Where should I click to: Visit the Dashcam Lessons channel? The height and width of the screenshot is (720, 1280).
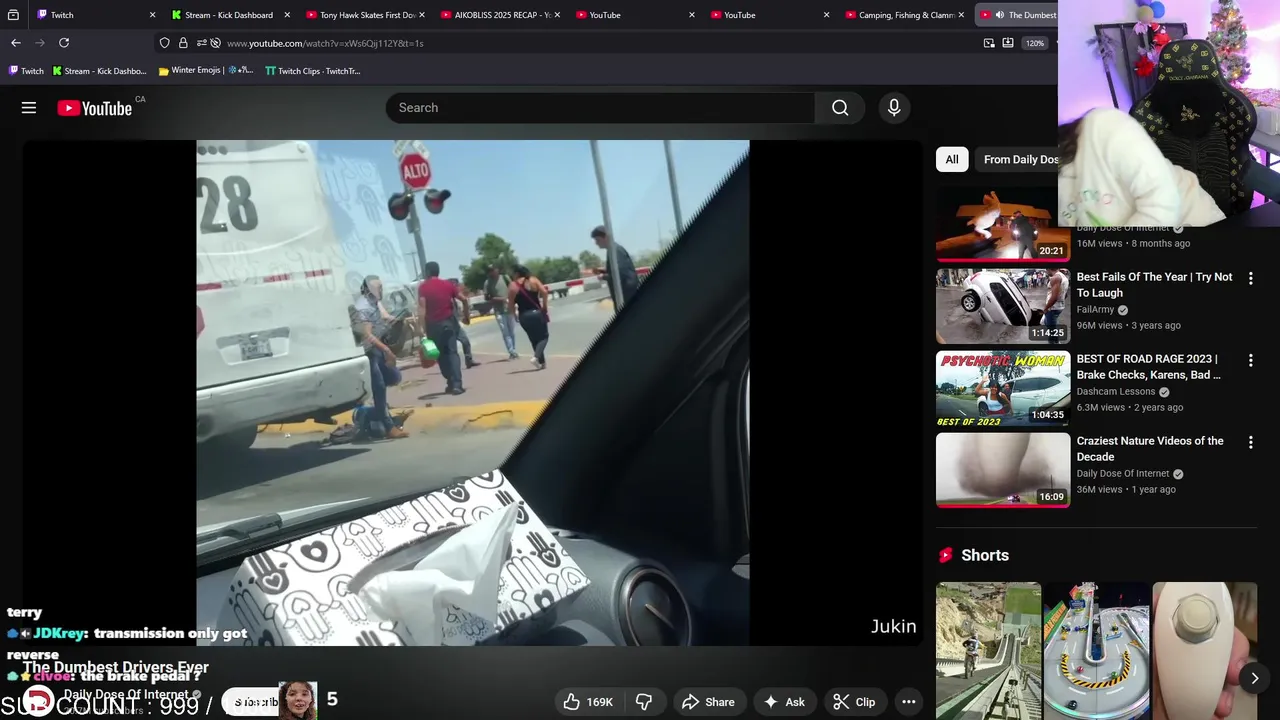(1116, 392)
